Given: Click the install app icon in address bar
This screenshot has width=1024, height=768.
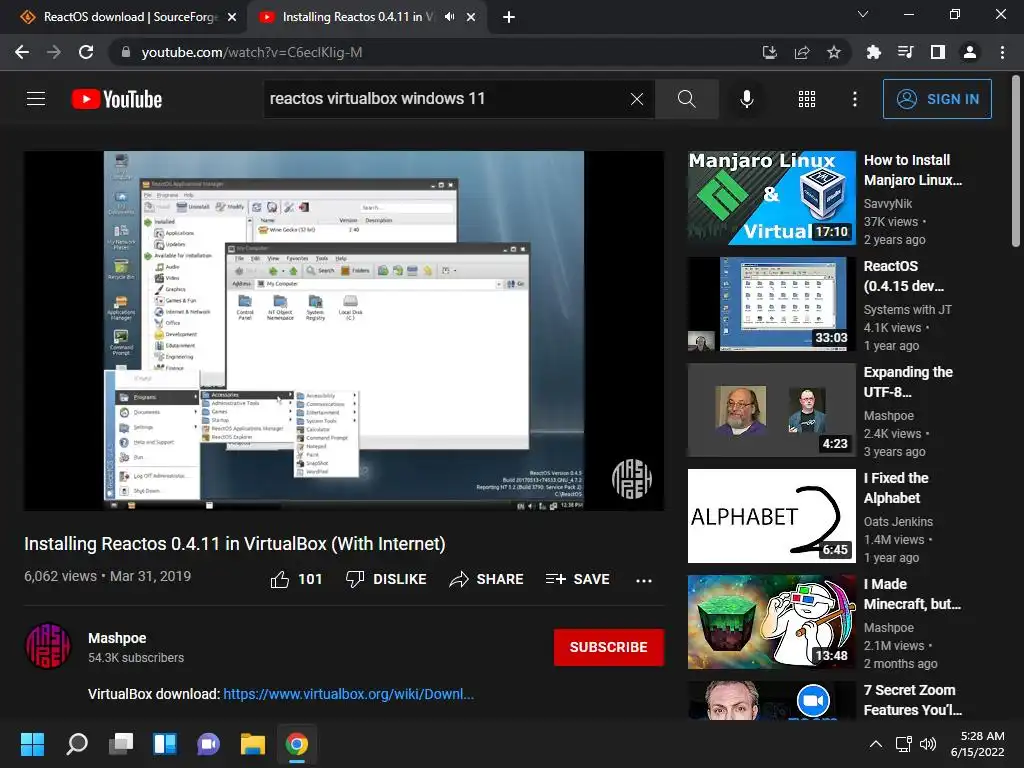Looking at the screenshot, I should [769, 52].
